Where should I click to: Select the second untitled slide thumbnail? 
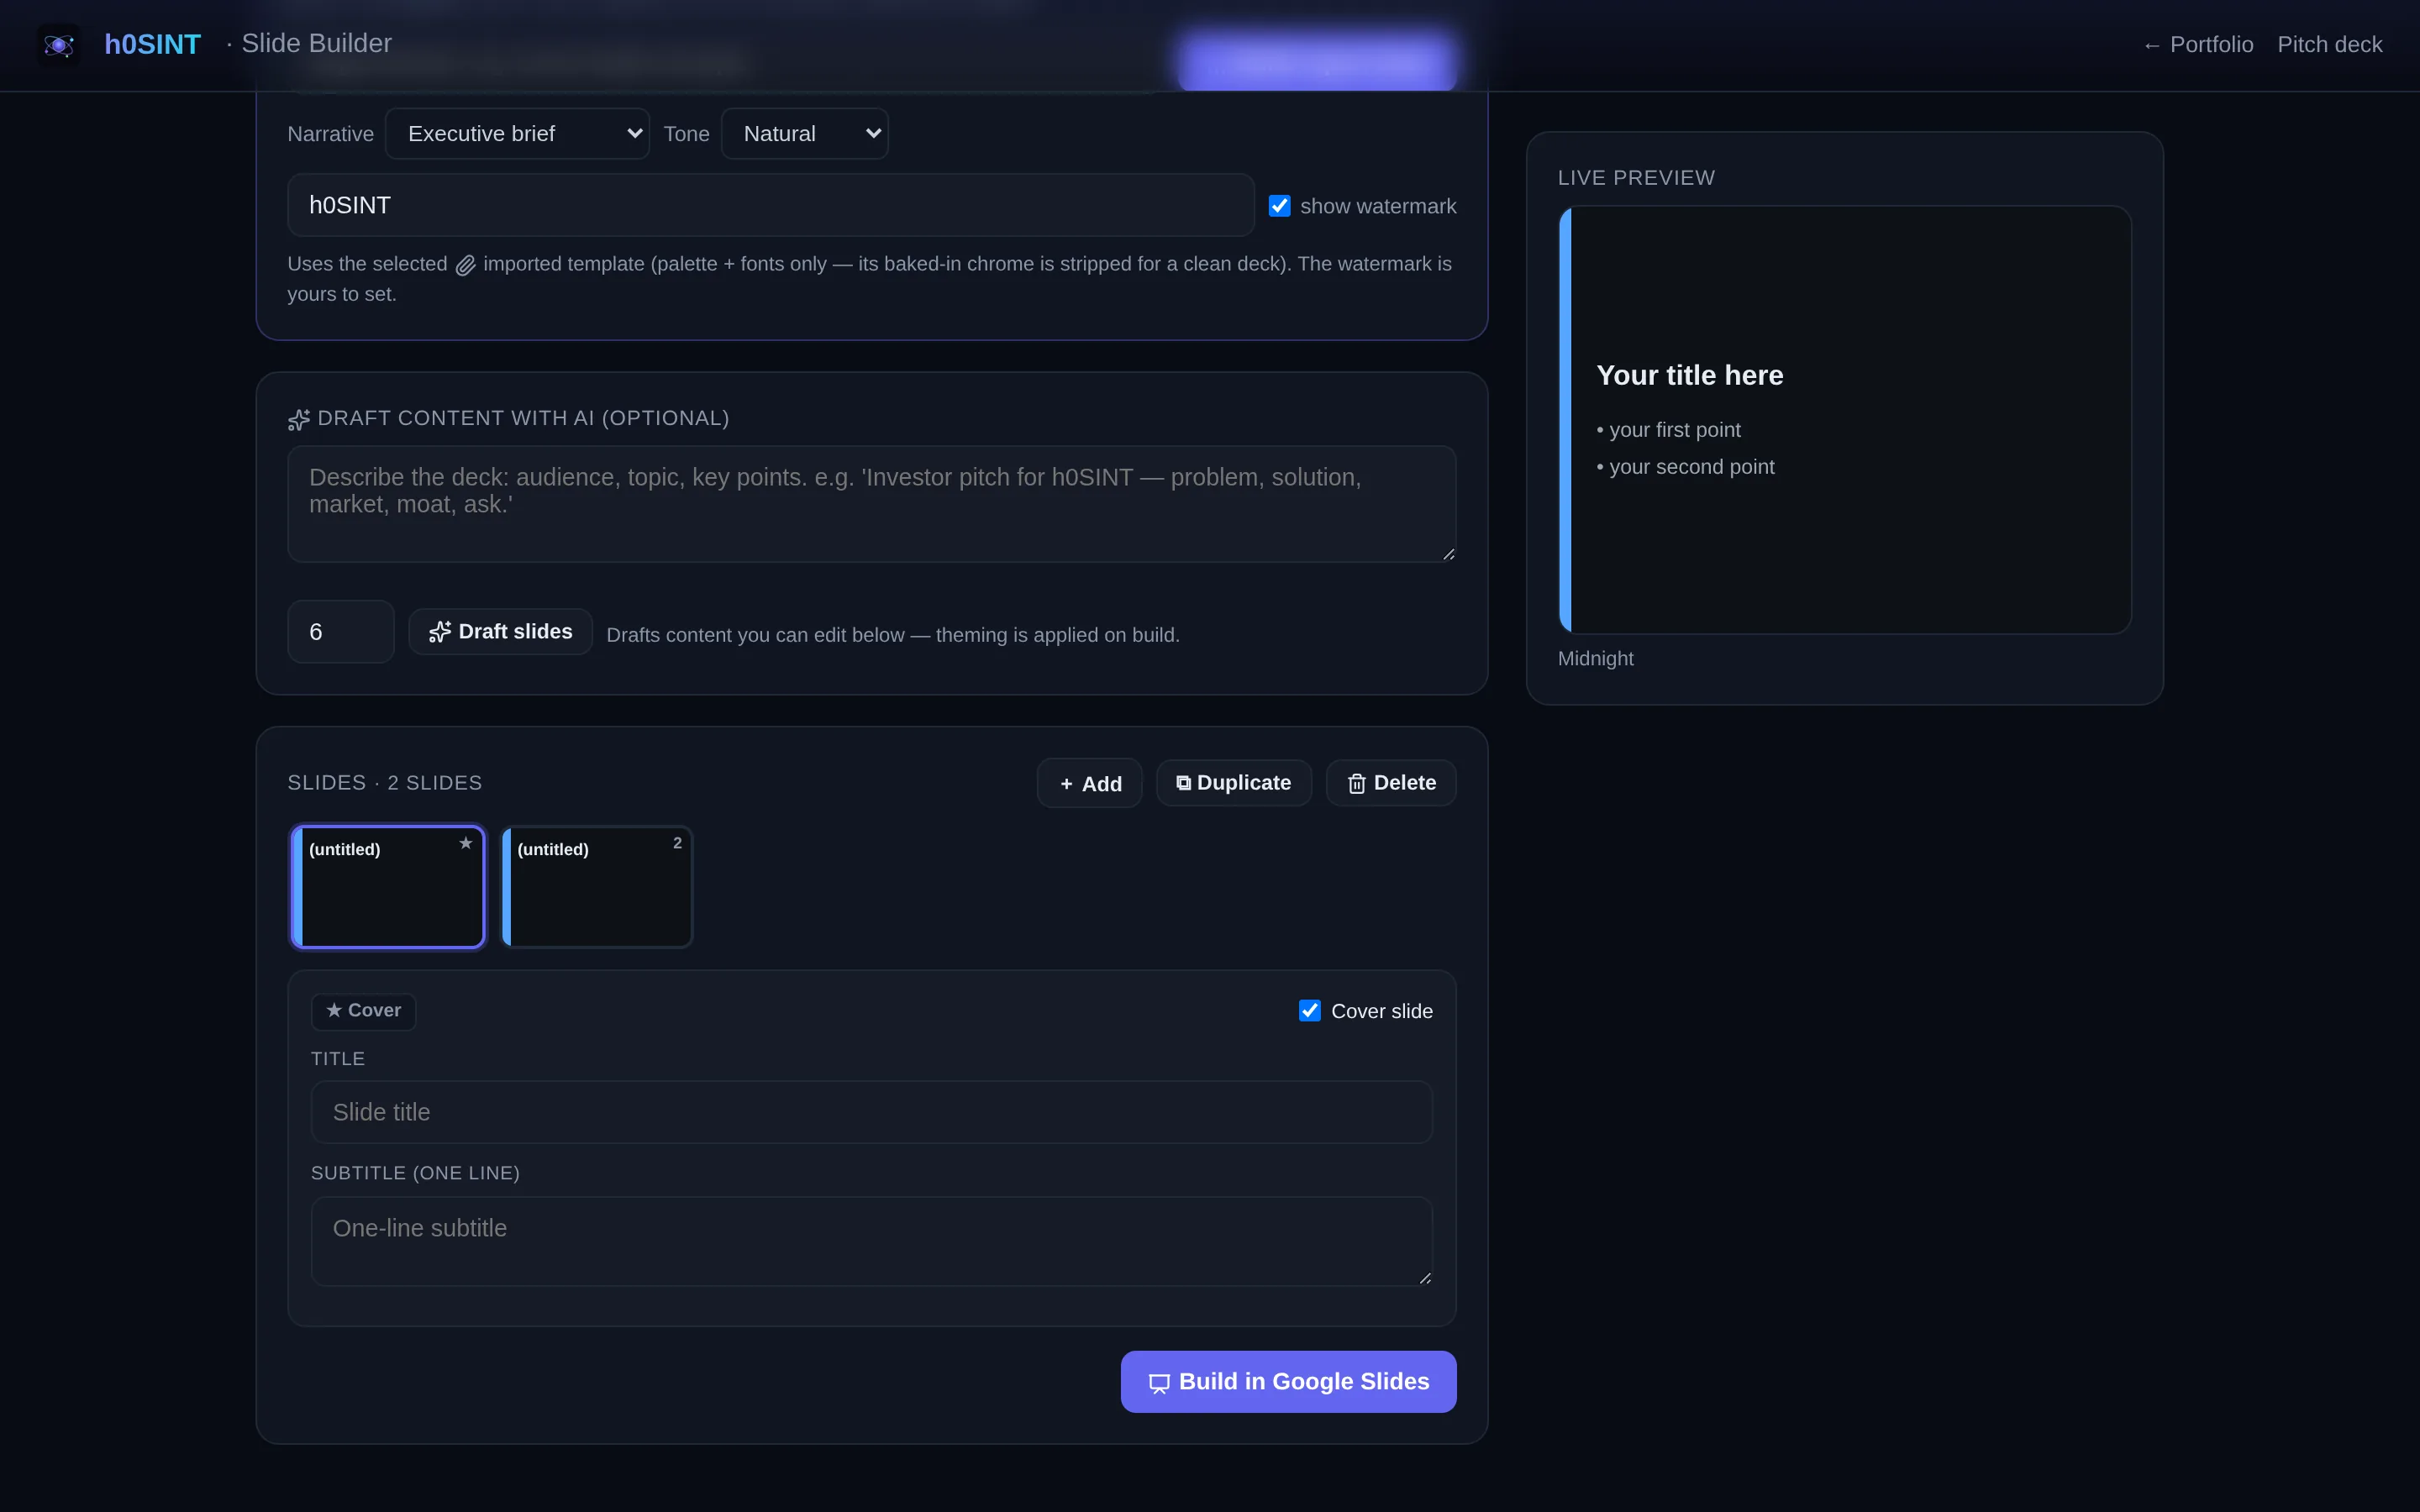[x=597, y=887]
